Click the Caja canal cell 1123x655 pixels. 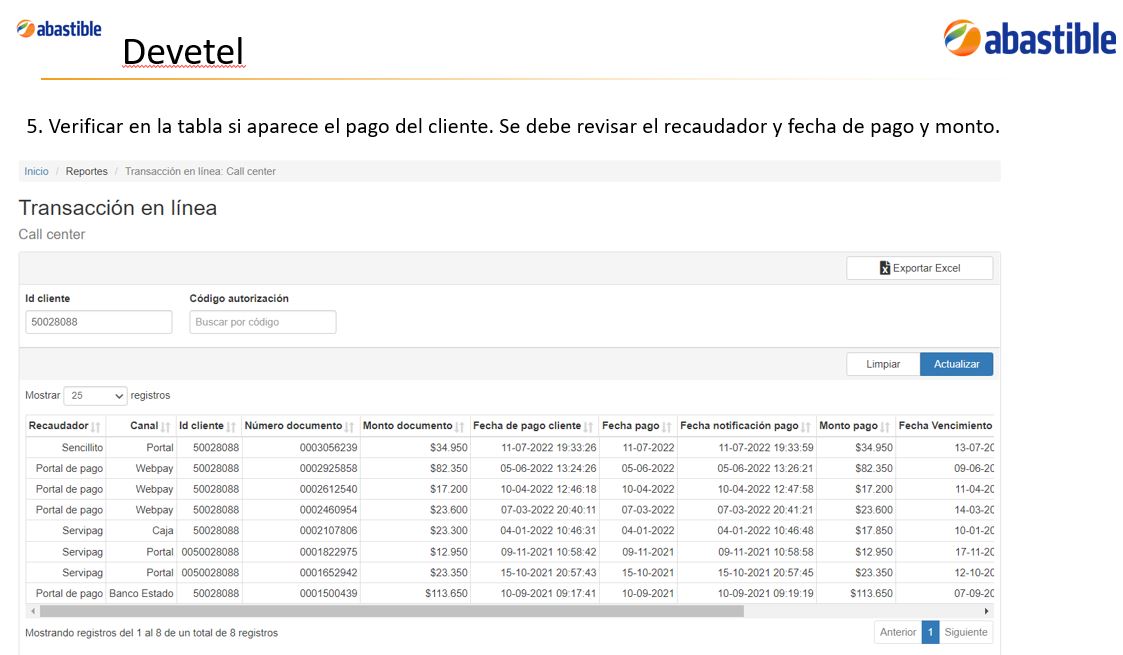[142, 530]
